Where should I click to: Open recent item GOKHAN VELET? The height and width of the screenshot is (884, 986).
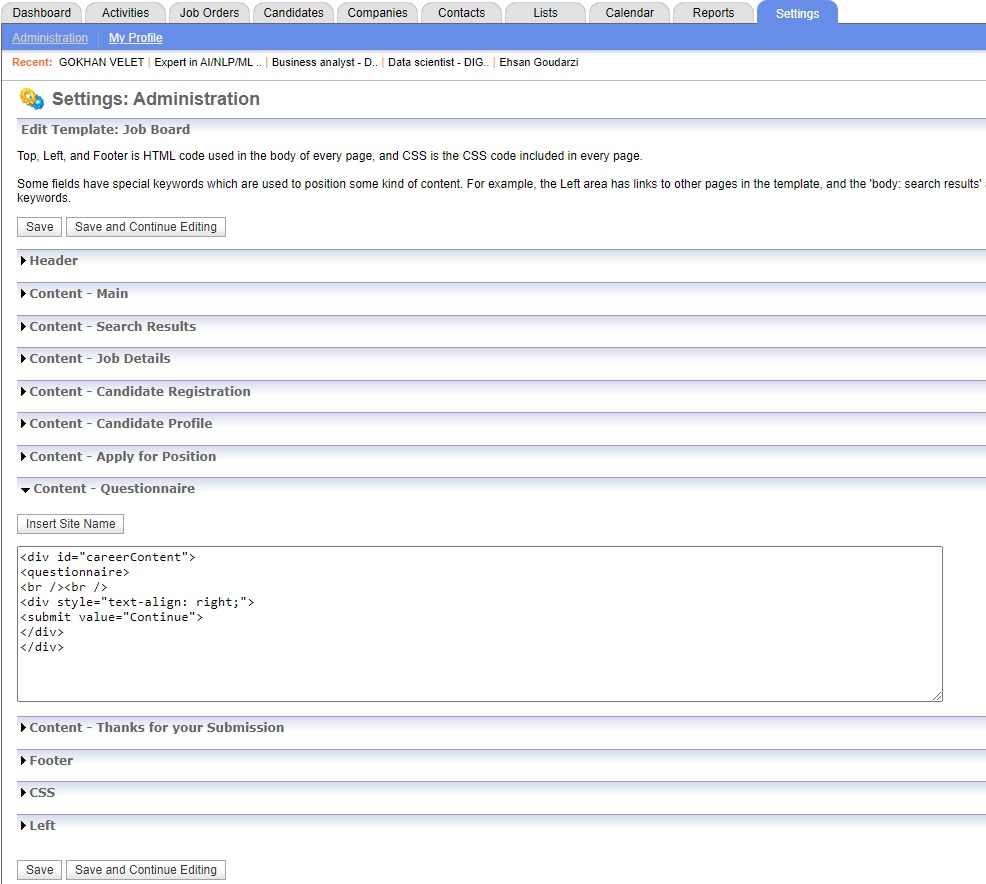[101, 62]
